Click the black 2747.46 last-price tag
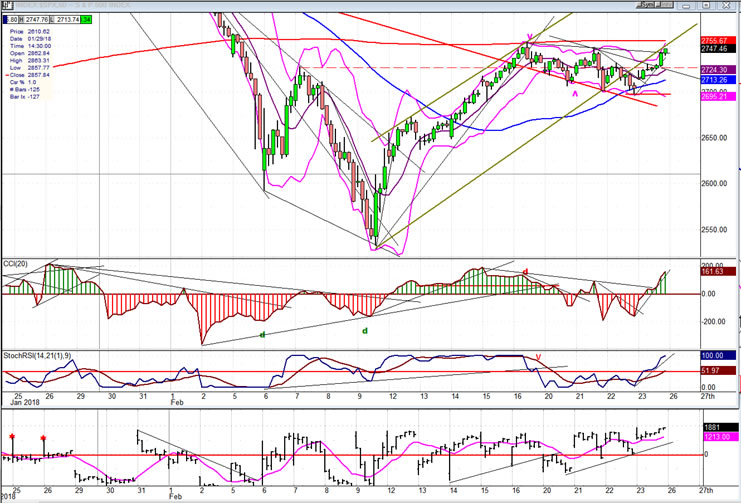The height and width of the screenshot is (503, 741). click(x=717, y=49)
